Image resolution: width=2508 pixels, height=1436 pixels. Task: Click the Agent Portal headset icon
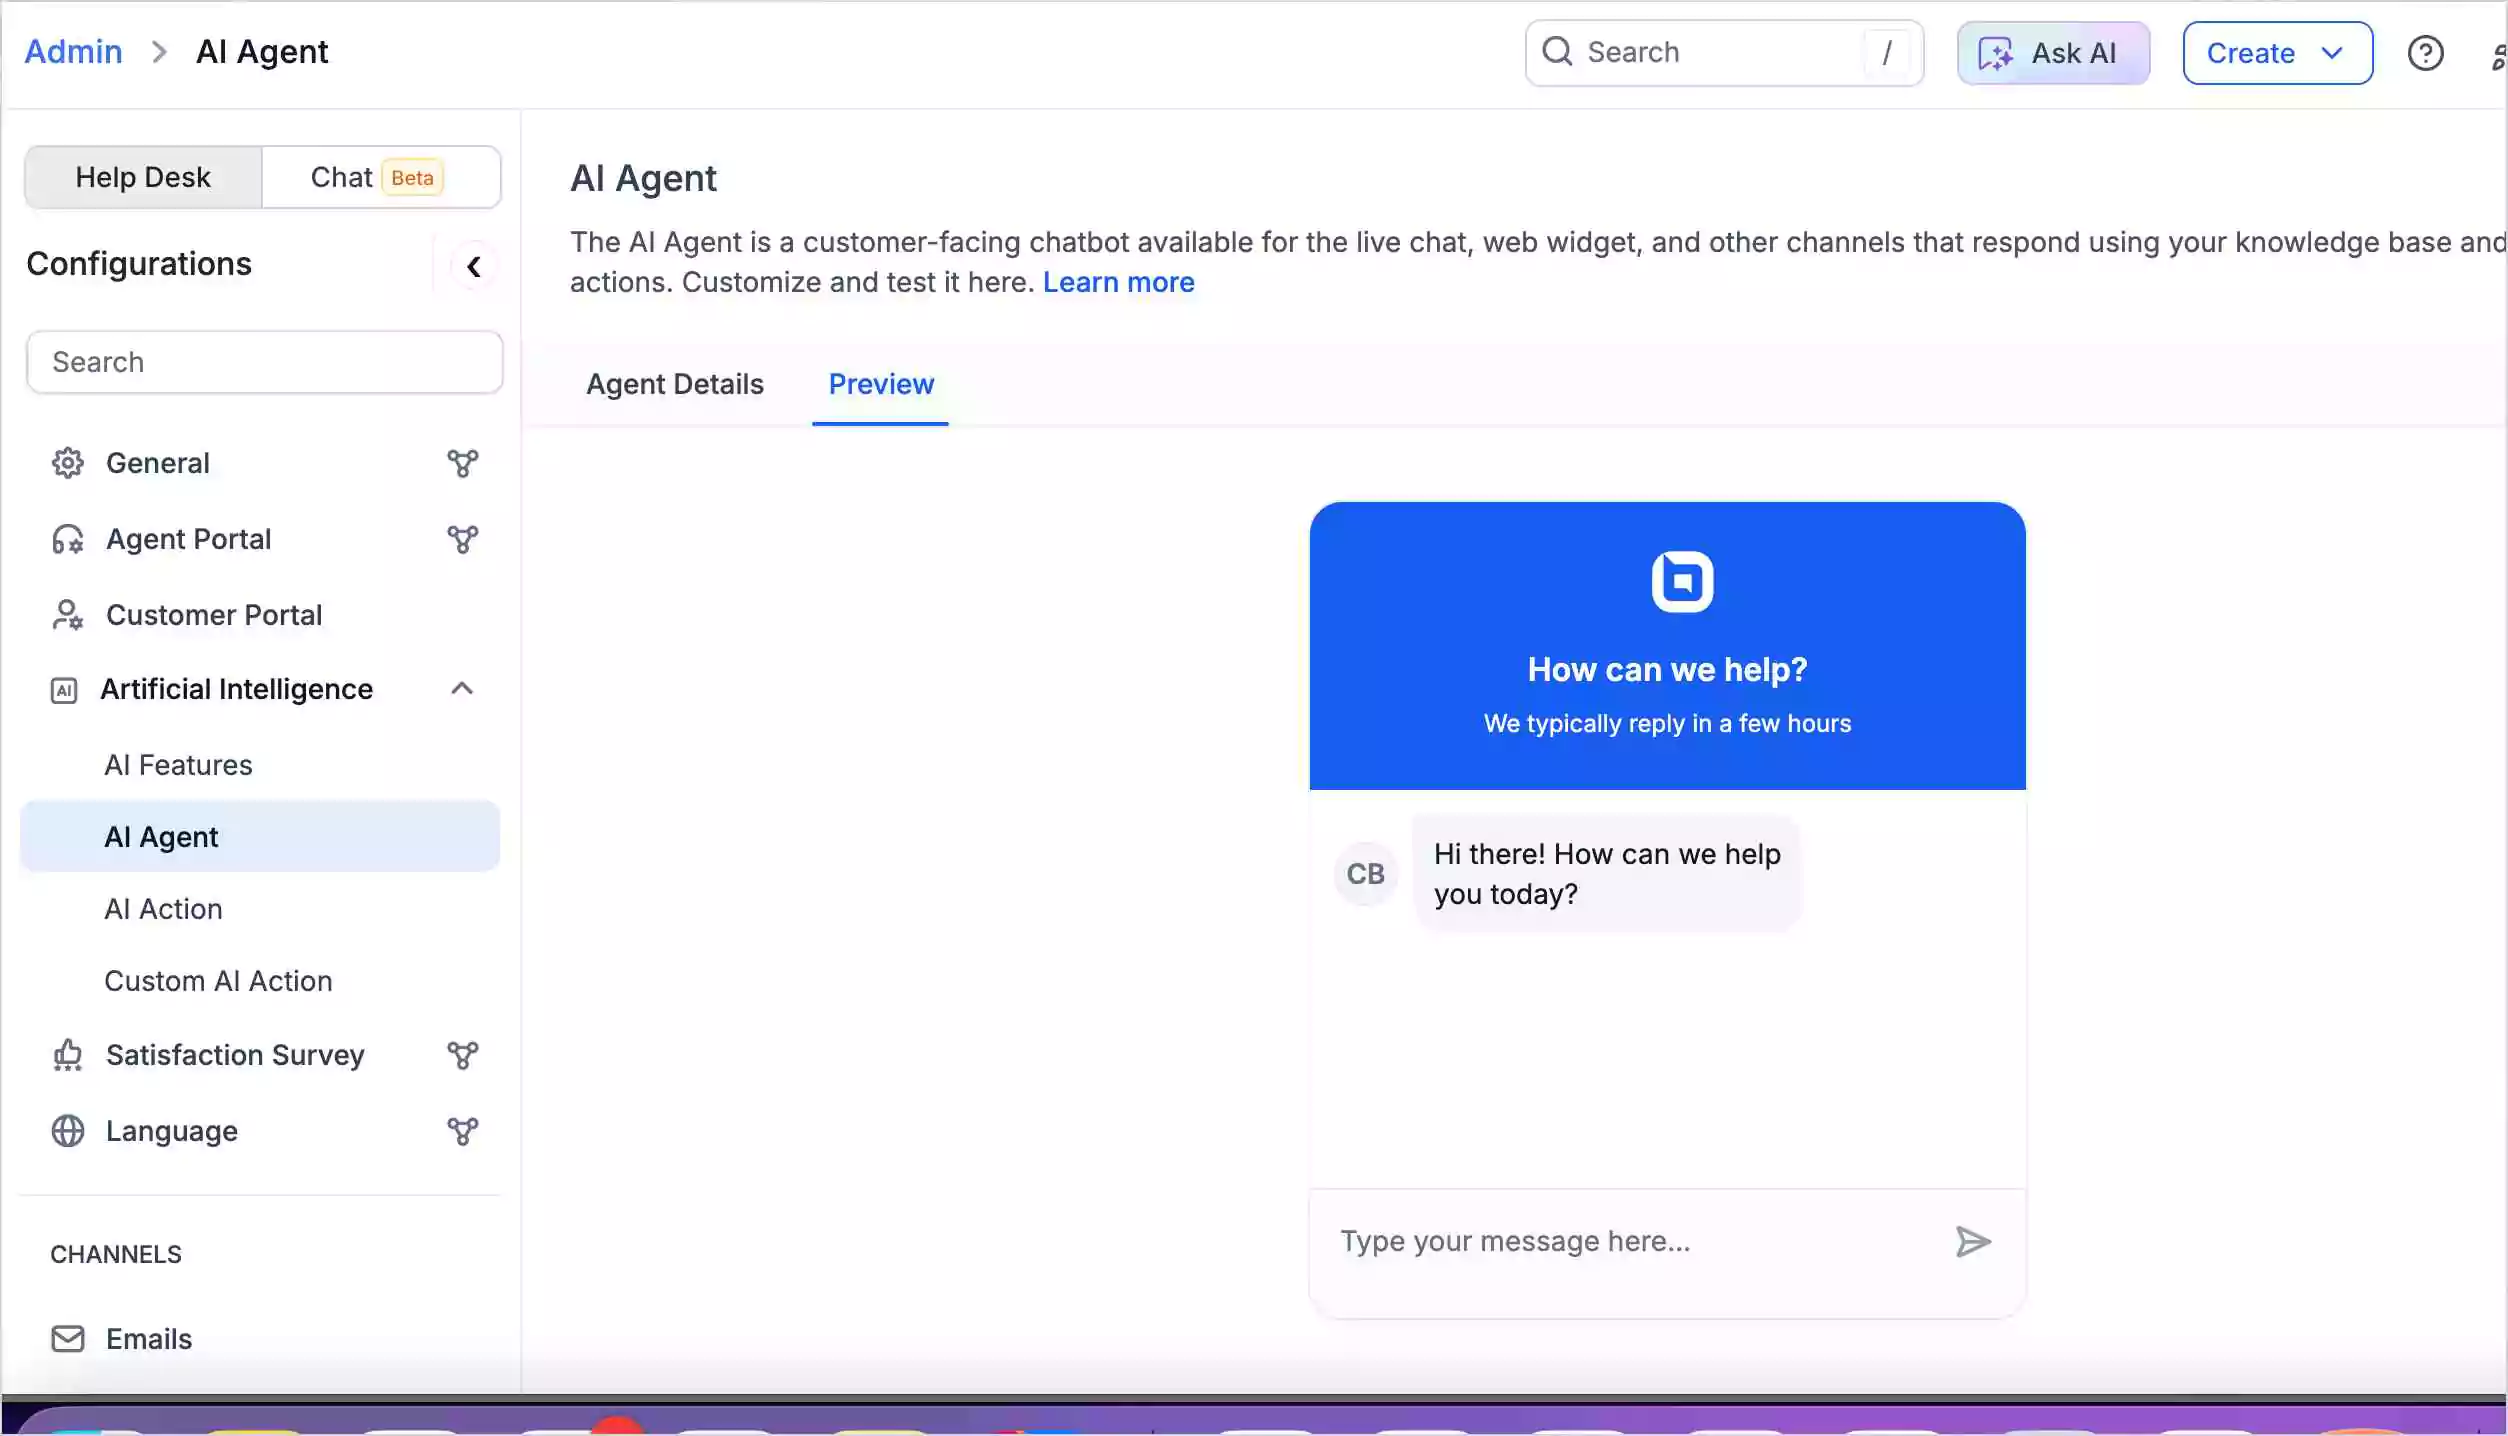coord(67,539)
